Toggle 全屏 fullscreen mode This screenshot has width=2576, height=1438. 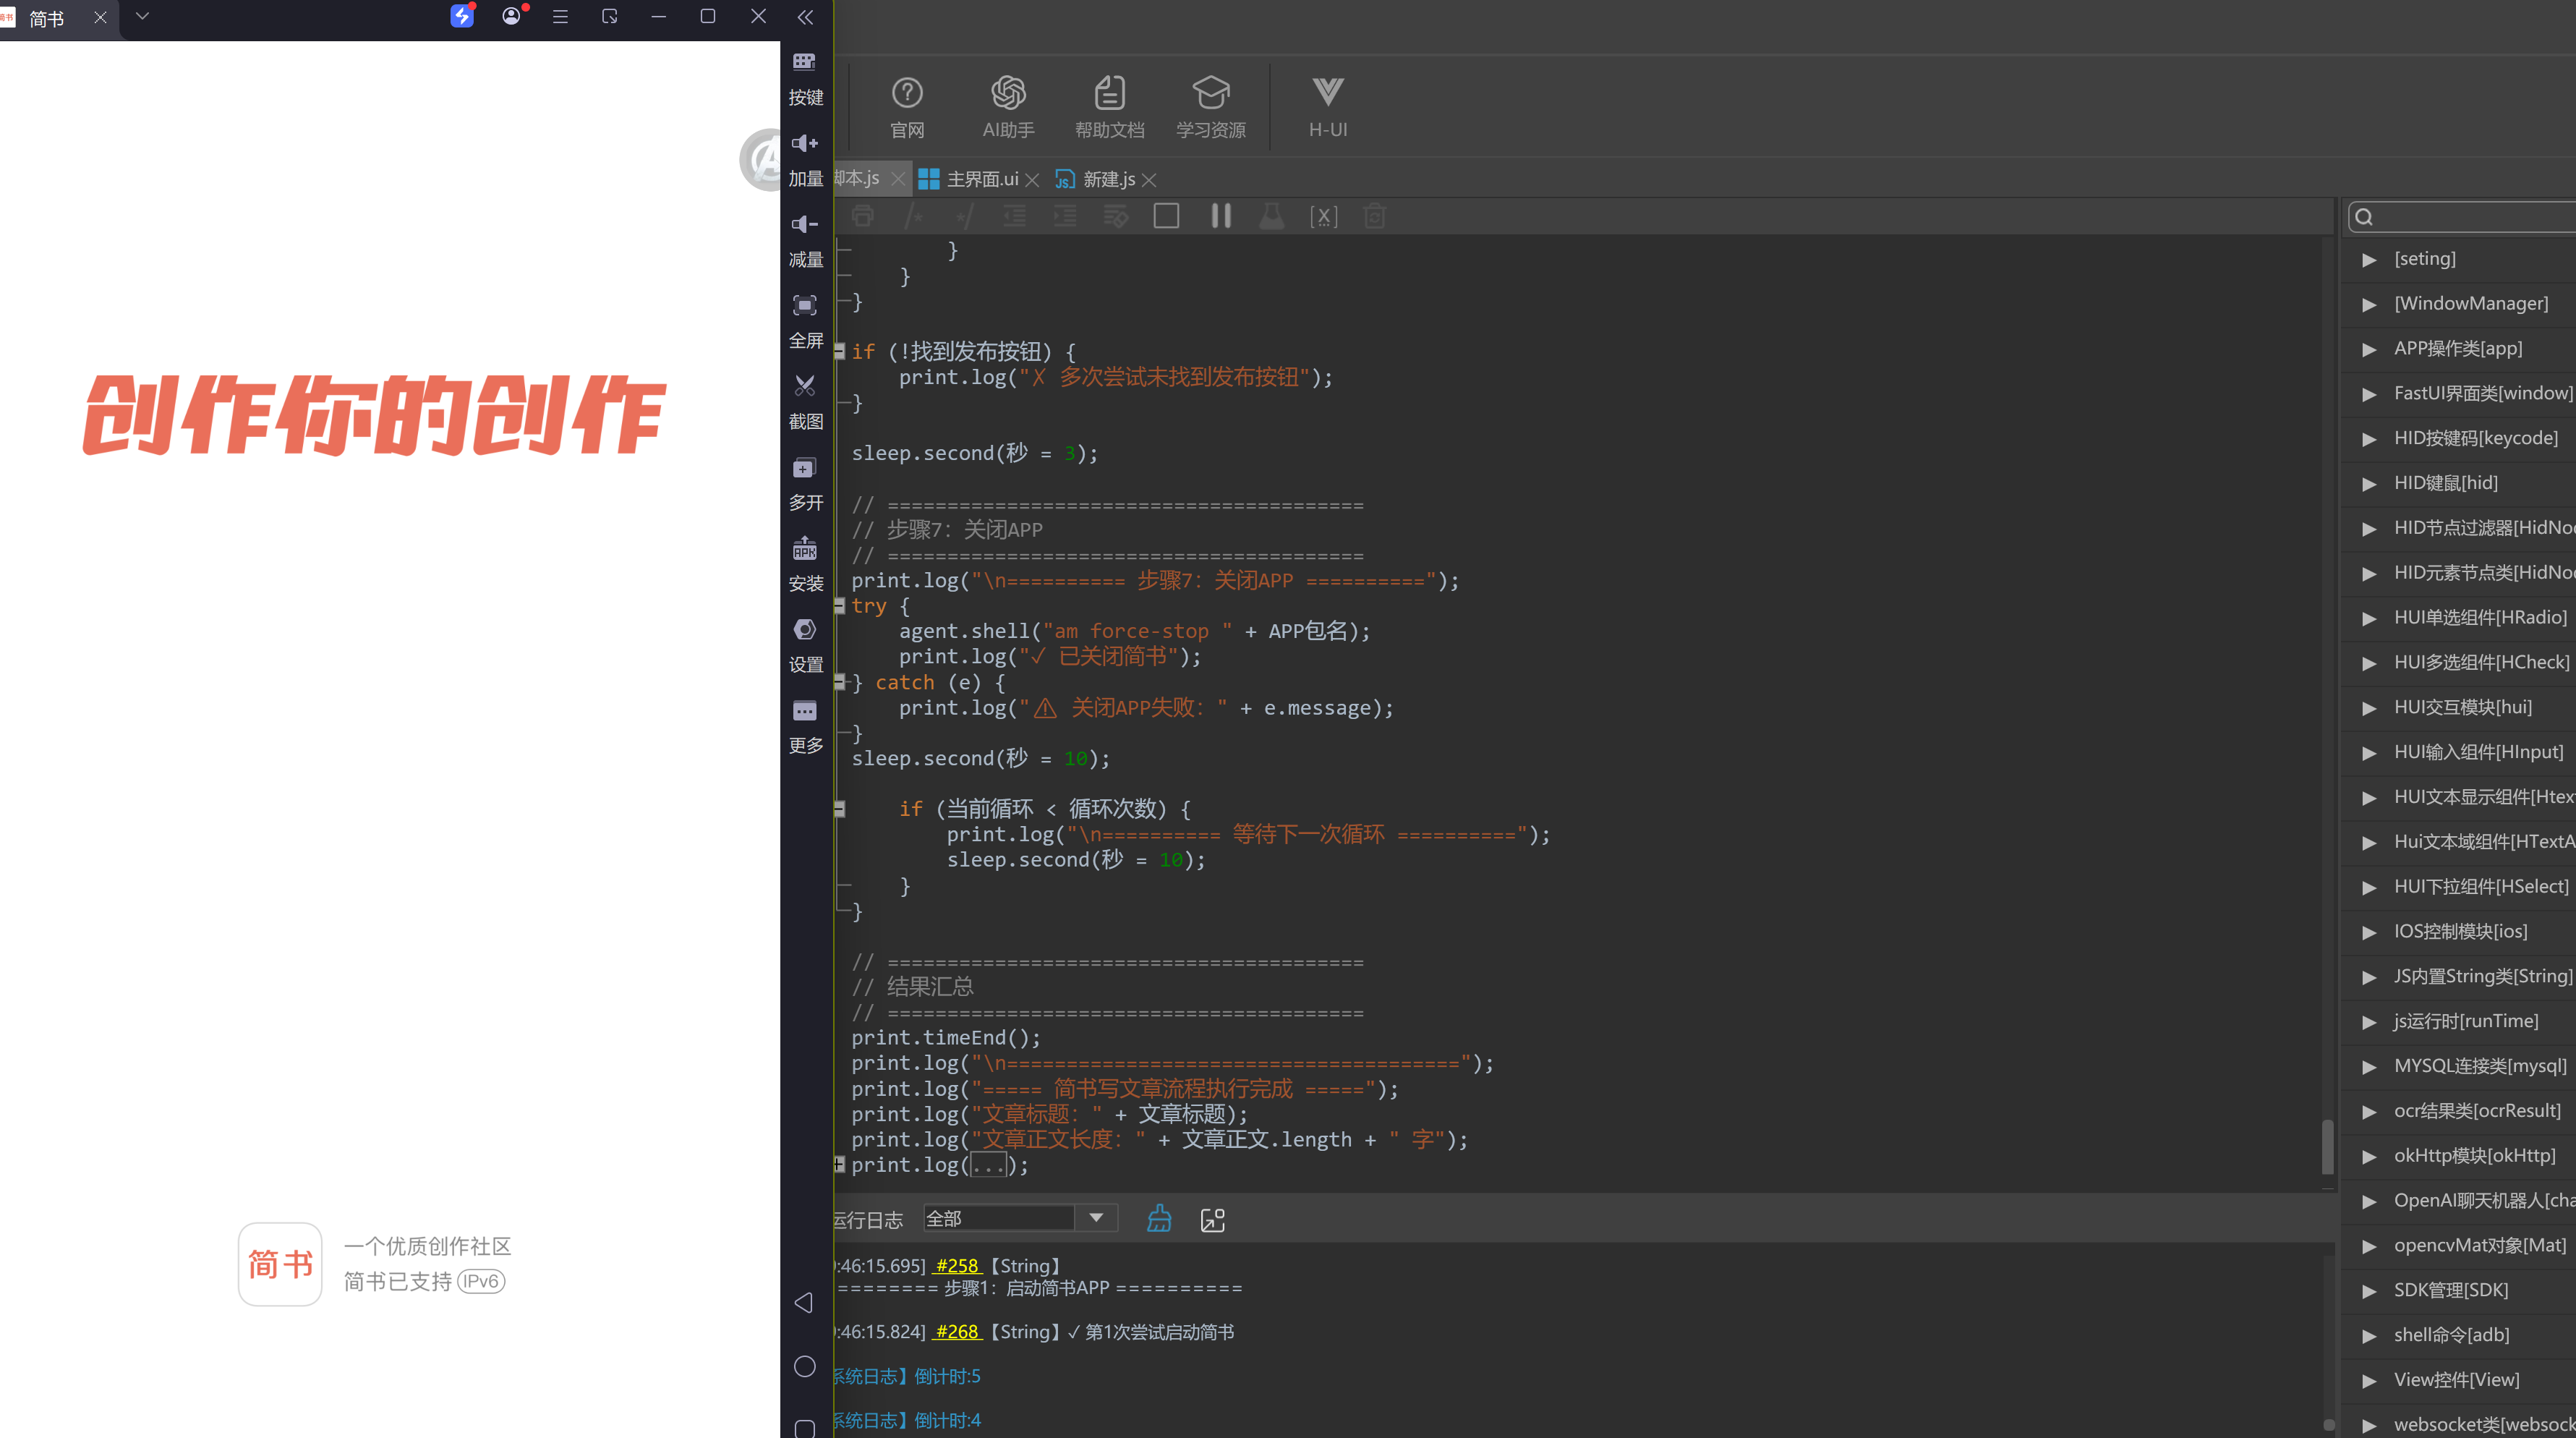coord(805,320)
